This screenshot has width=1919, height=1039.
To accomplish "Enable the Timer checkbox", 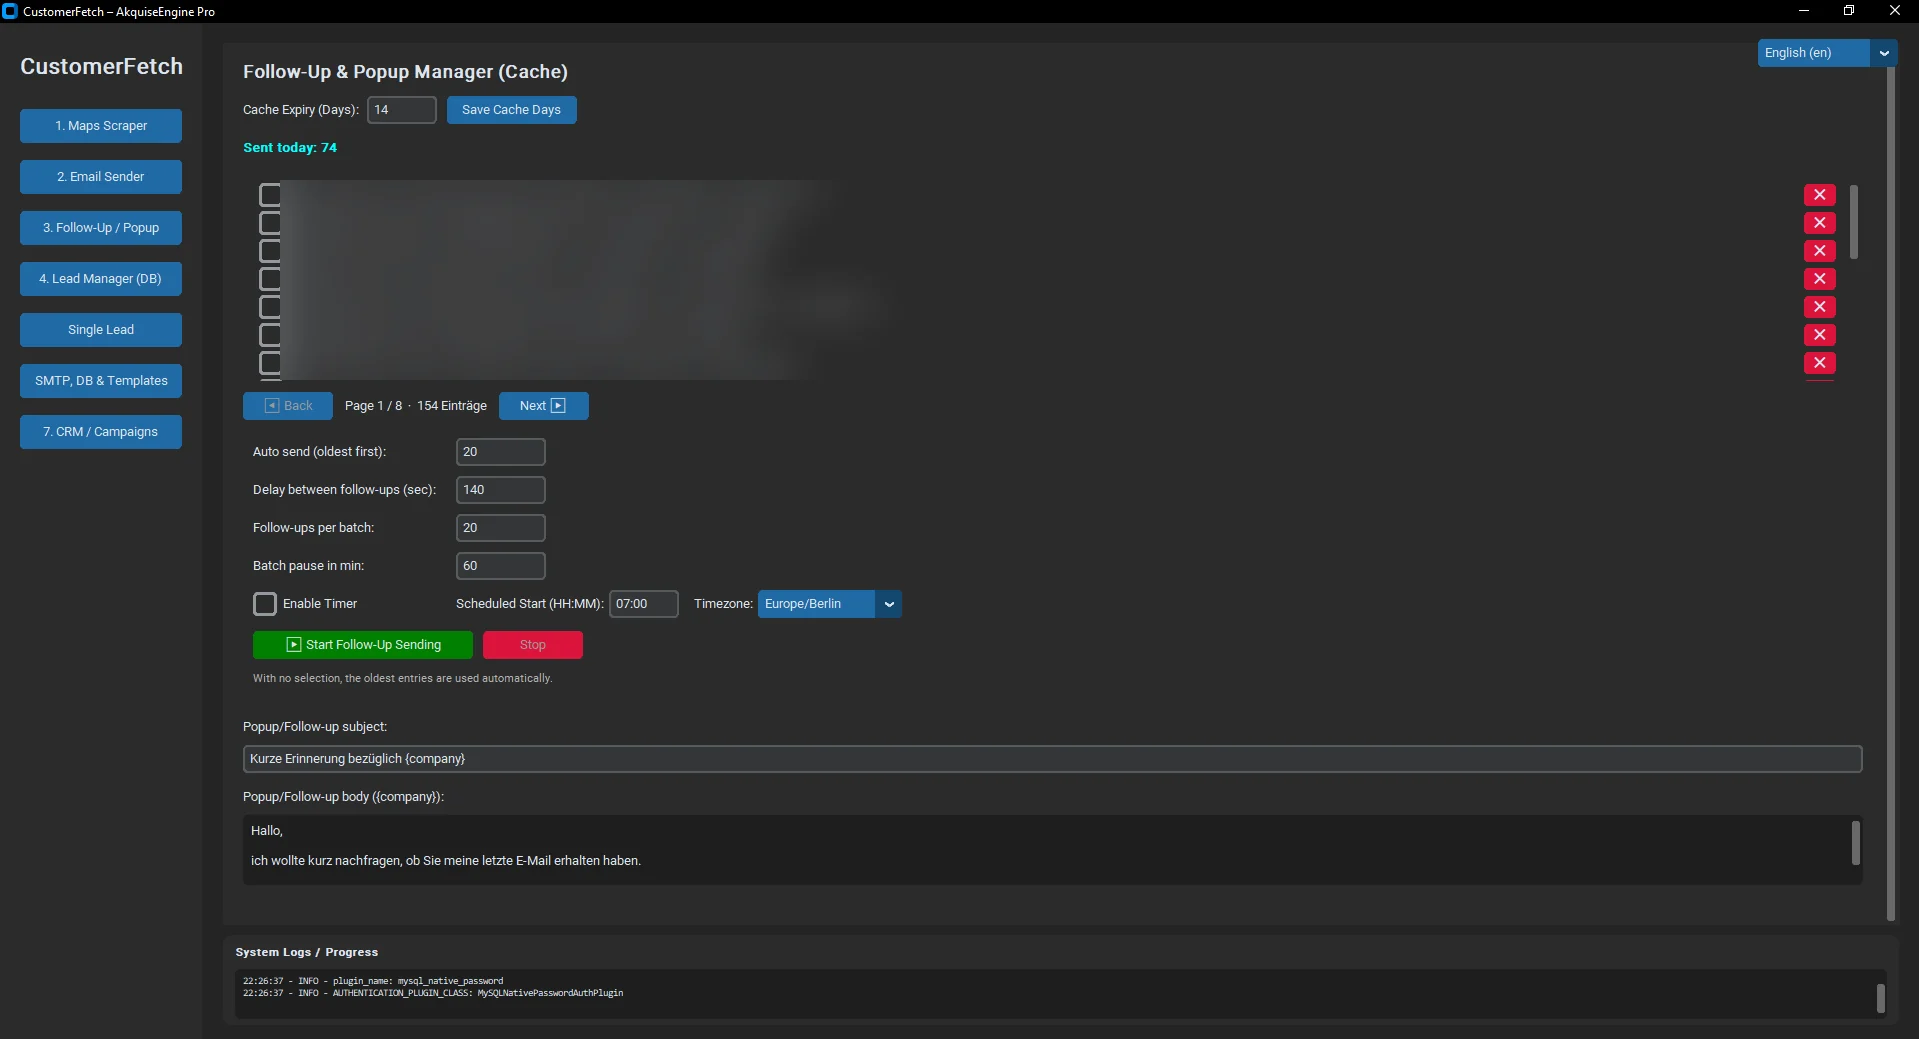I will [x=265, y=604].
